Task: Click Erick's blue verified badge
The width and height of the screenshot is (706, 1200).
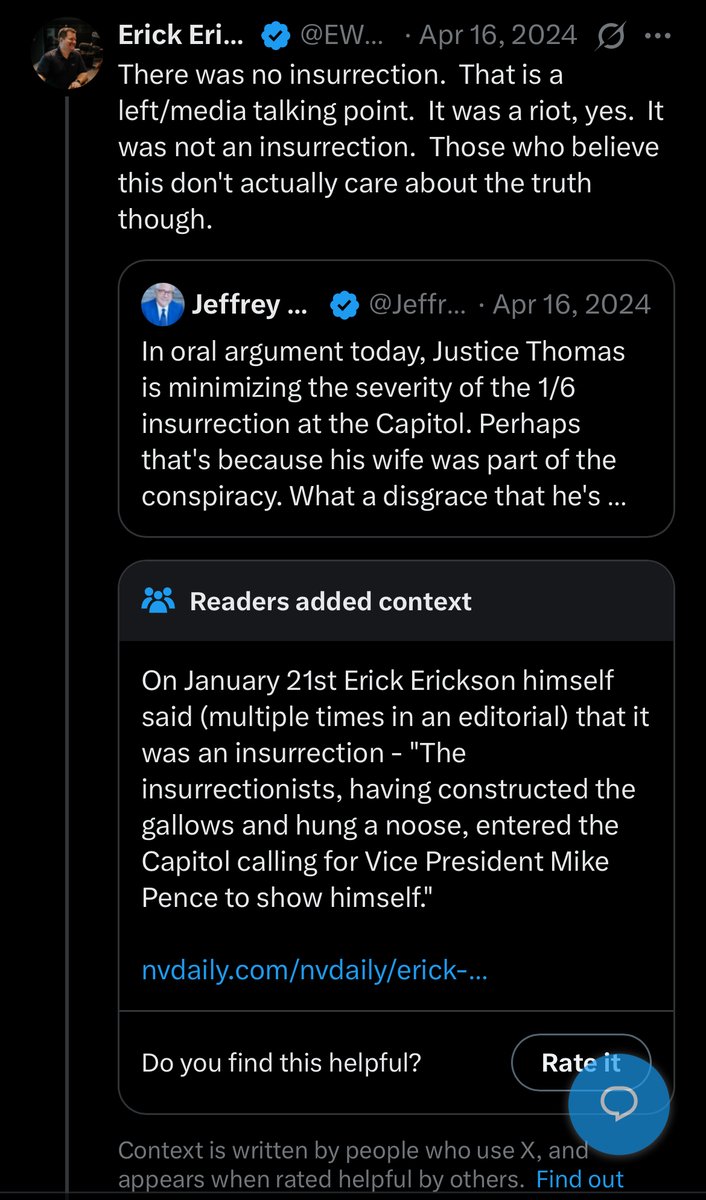Action: tap(275, 37)
